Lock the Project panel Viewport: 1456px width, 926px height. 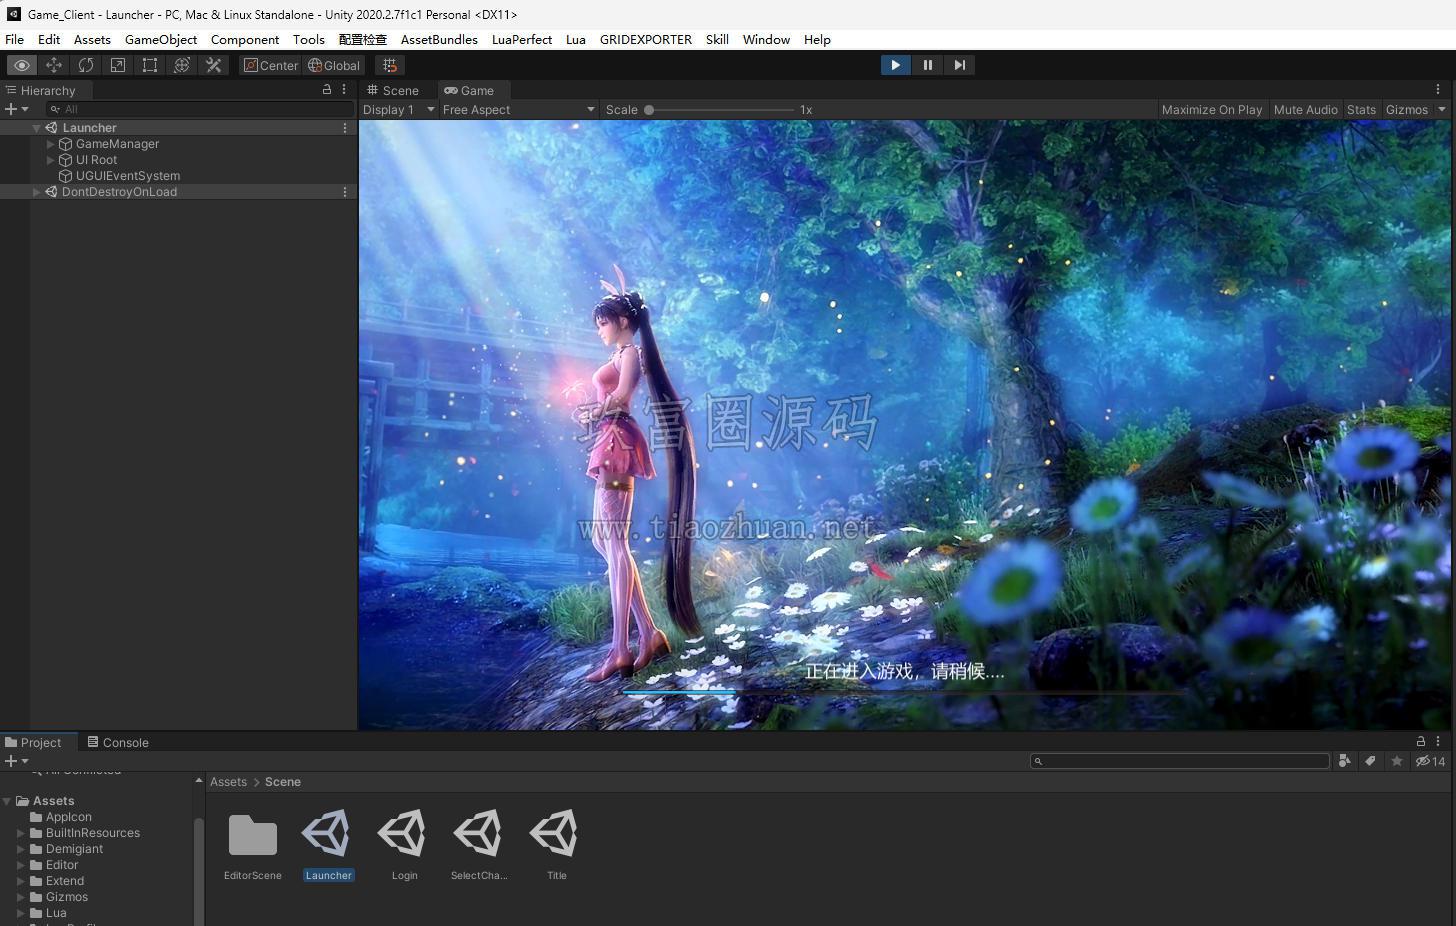pos(1420,742)
